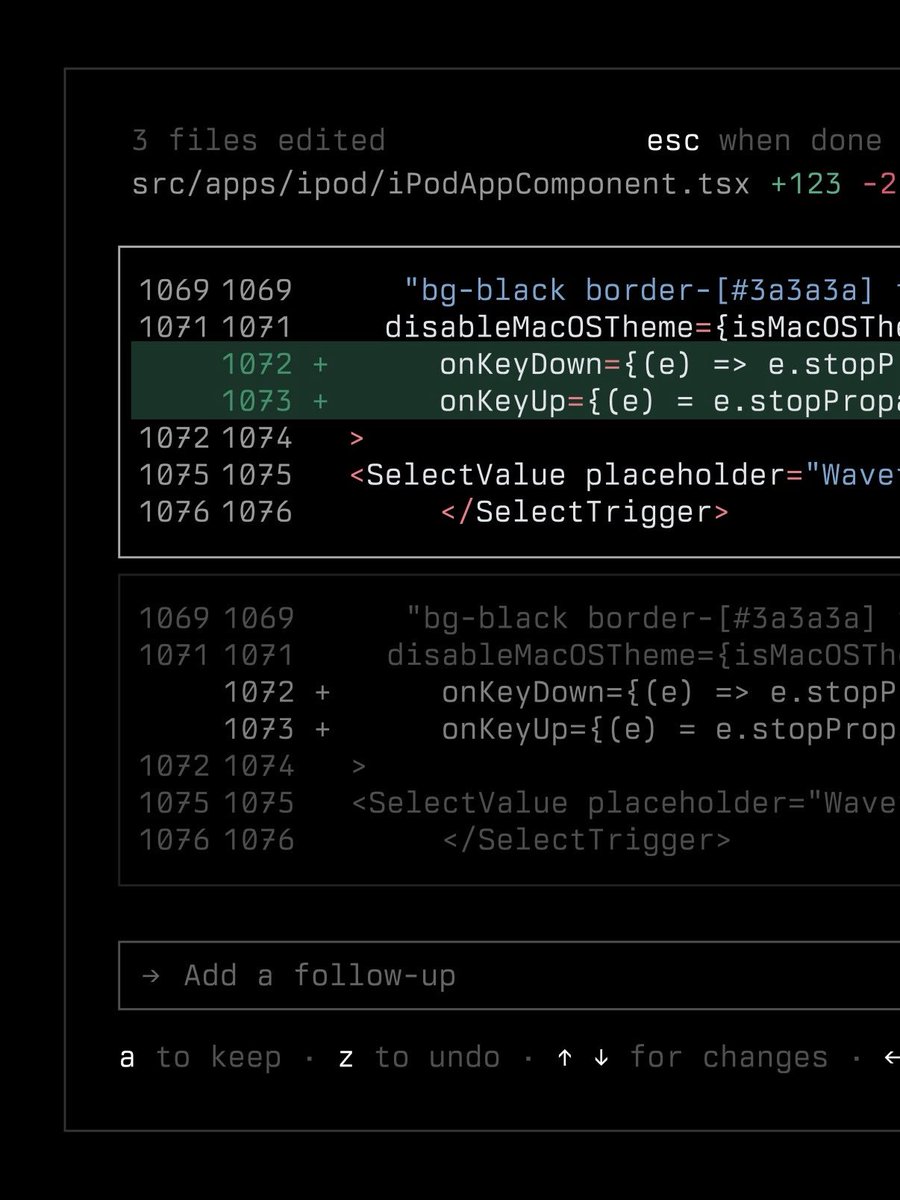Click the plus marker on highlighted line 1072
900x1200 pixels.
320,364
